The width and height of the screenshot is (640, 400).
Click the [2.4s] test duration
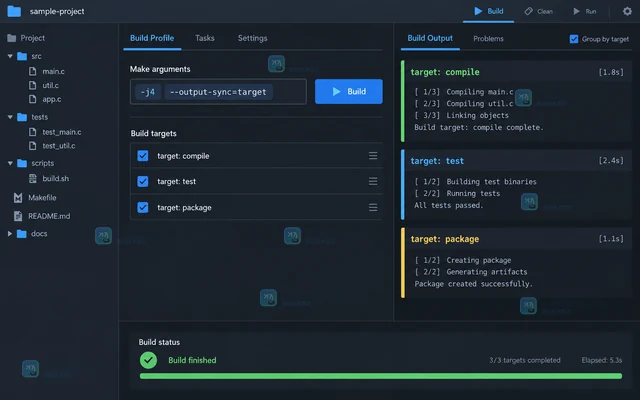(611, 160)
